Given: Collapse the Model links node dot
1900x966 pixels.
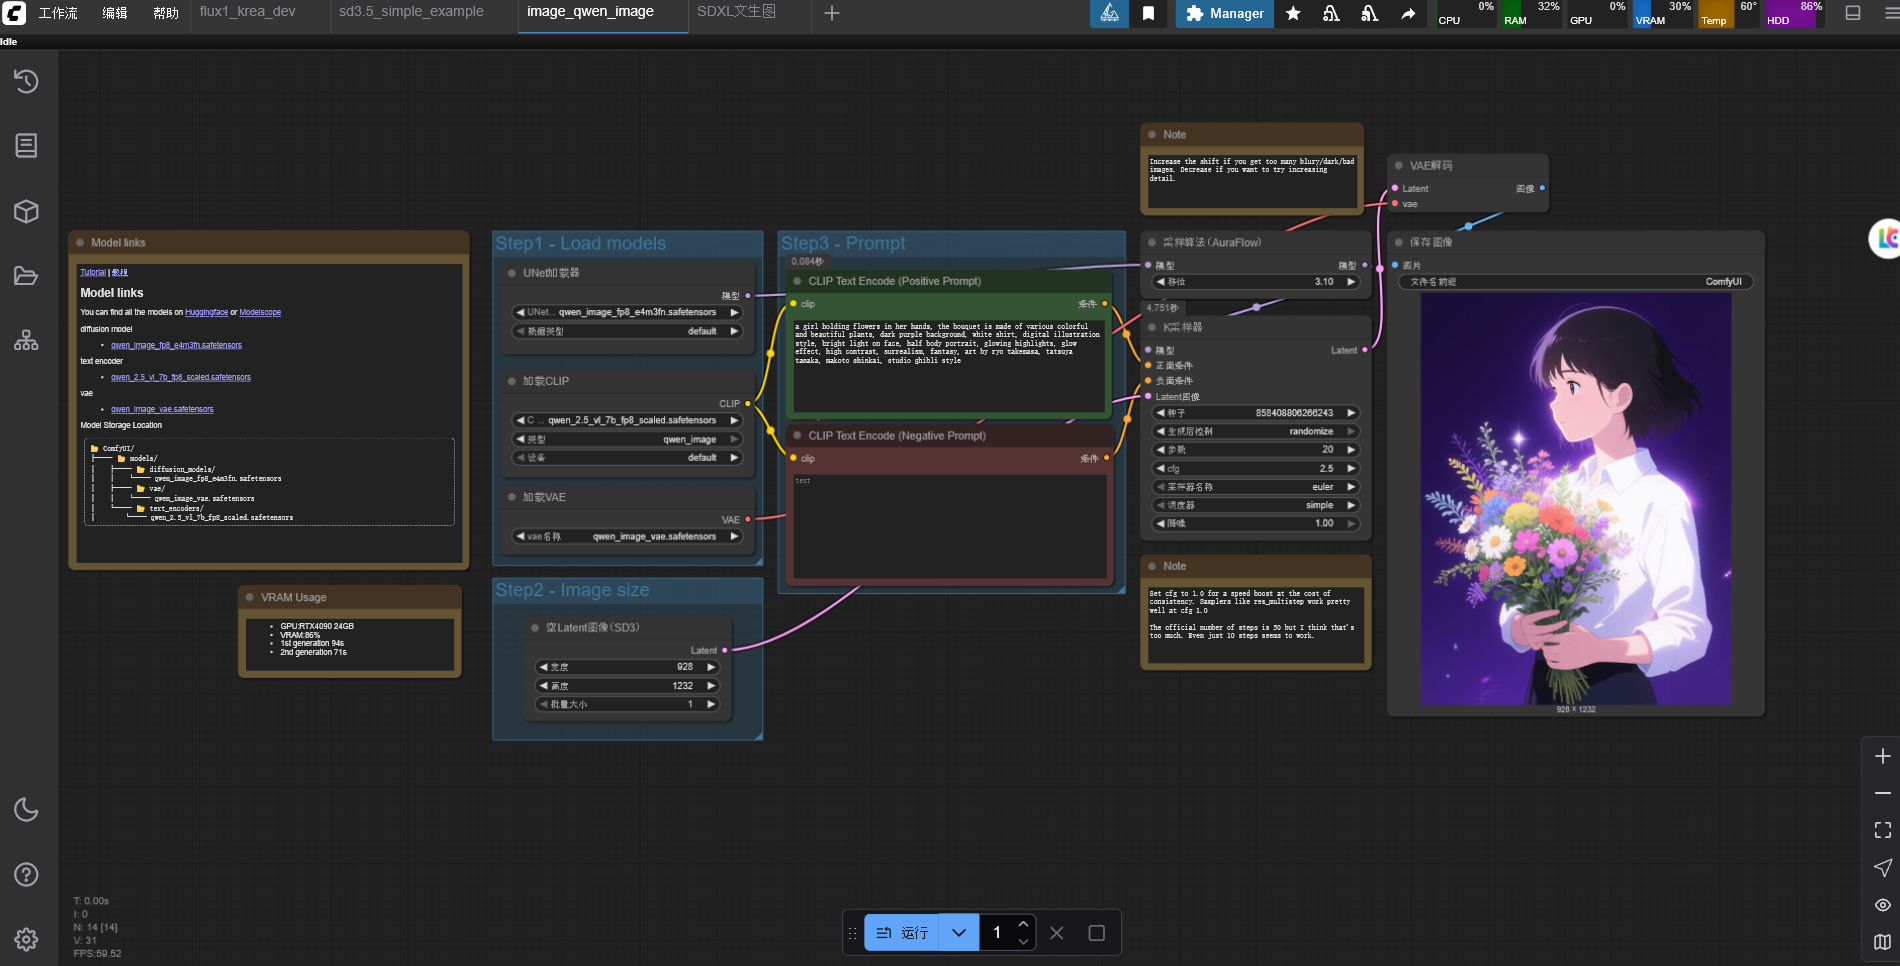Looking at the screenshot, I should pyautogui.click(x=80, y=243).
